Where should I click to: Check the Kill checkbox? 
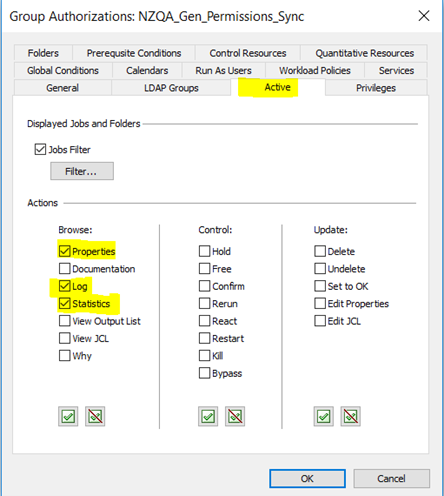click(205, 355)
